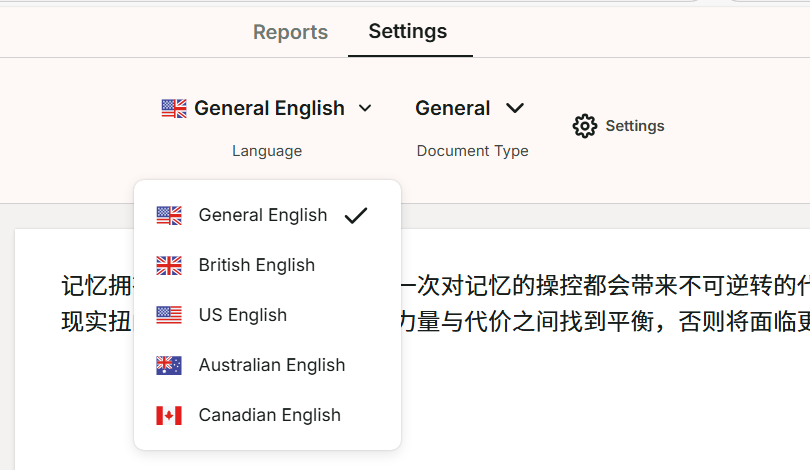Click the Union Jack flag for British English

click(169, 265)
